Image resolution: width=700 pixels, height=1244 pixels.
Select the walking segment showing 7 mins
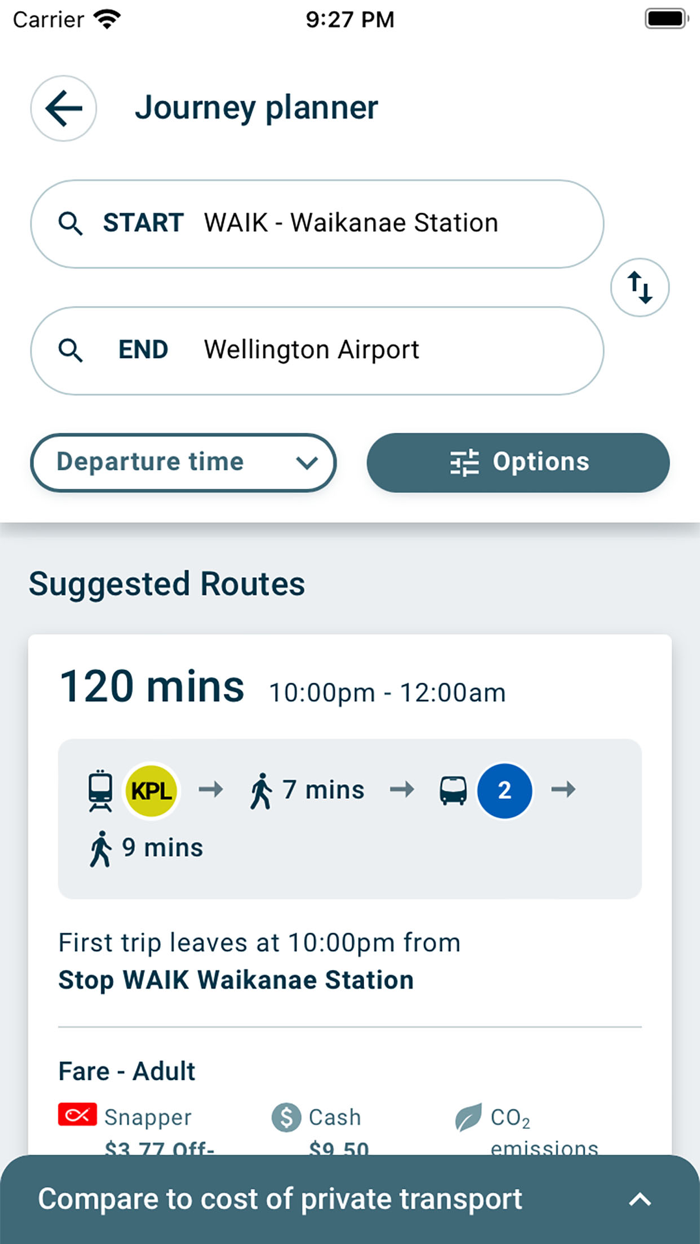coord(306,790)
